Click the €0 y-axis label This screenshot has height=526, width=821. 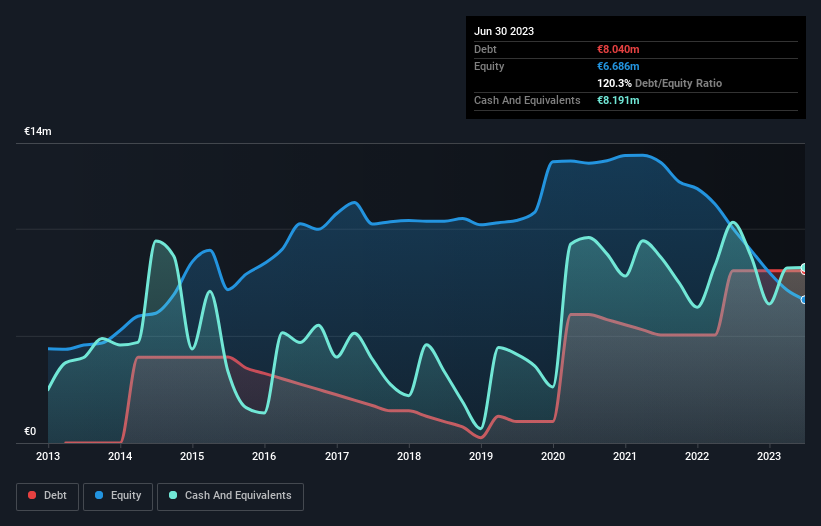[30, 431]
